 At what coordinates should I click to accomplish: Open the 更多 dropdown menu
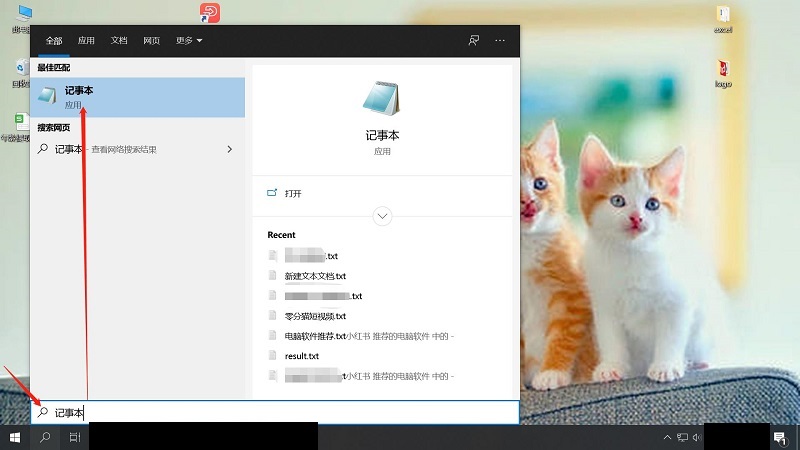click(x=189, y=40)
